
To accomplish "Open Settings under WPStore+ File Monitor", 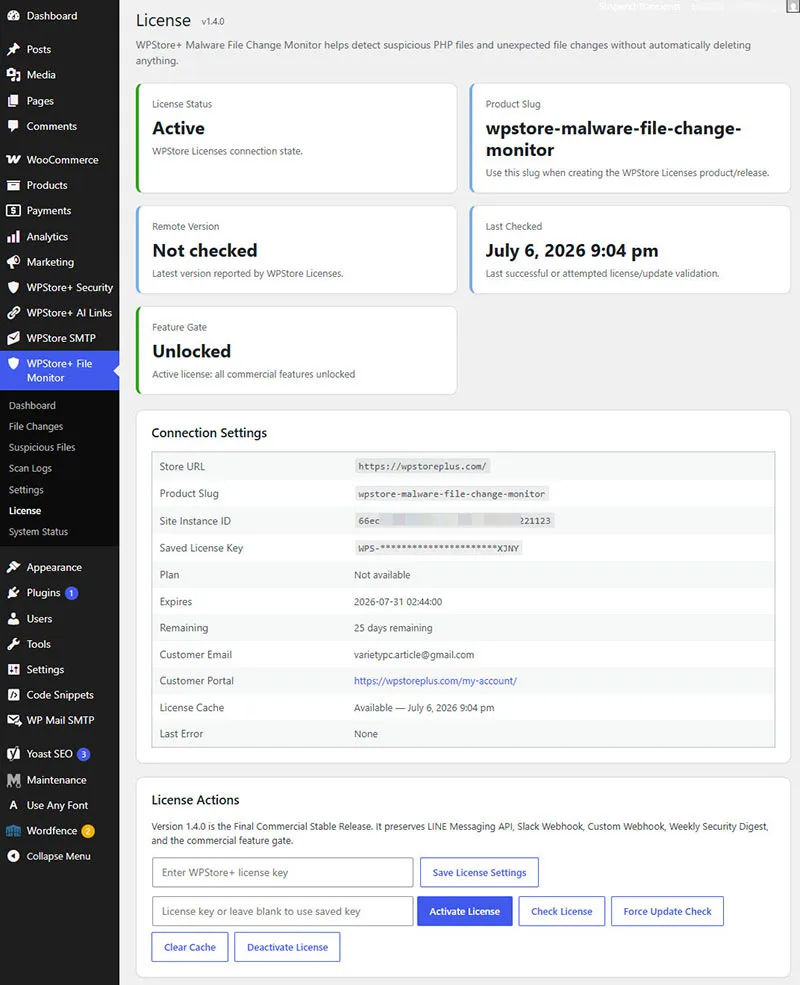I will coord(26,489).
